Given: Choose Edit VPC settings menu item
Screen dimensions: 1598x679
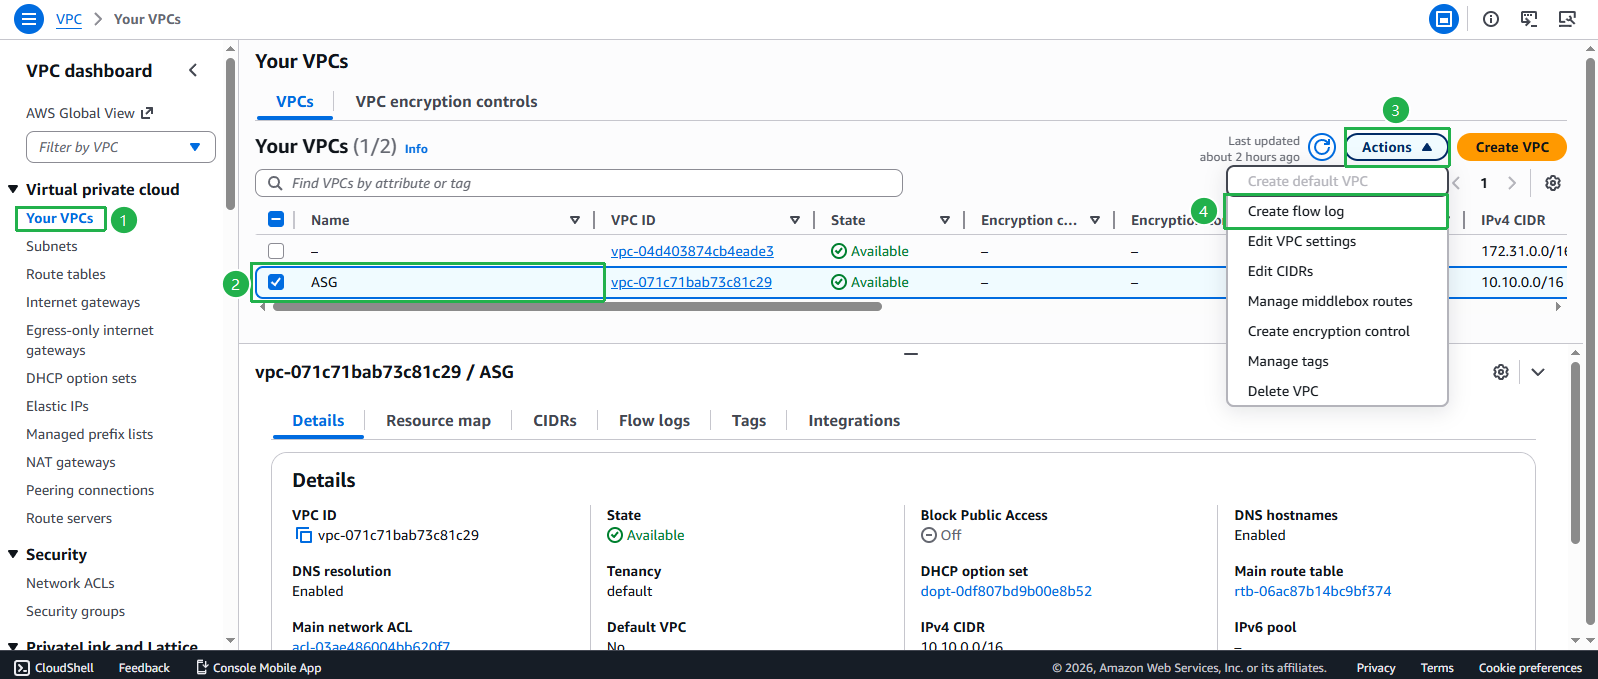Looking at the screenshot, I should click(x=1337, y=241).
